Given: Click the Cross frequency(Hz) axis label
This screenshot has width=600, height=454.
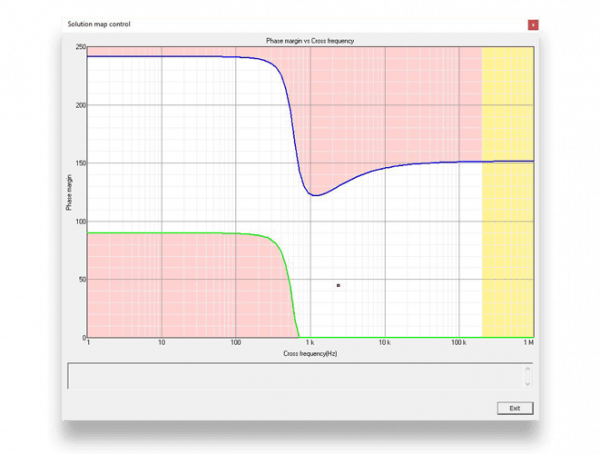Looking at the screenshot, I should point(310,353).
